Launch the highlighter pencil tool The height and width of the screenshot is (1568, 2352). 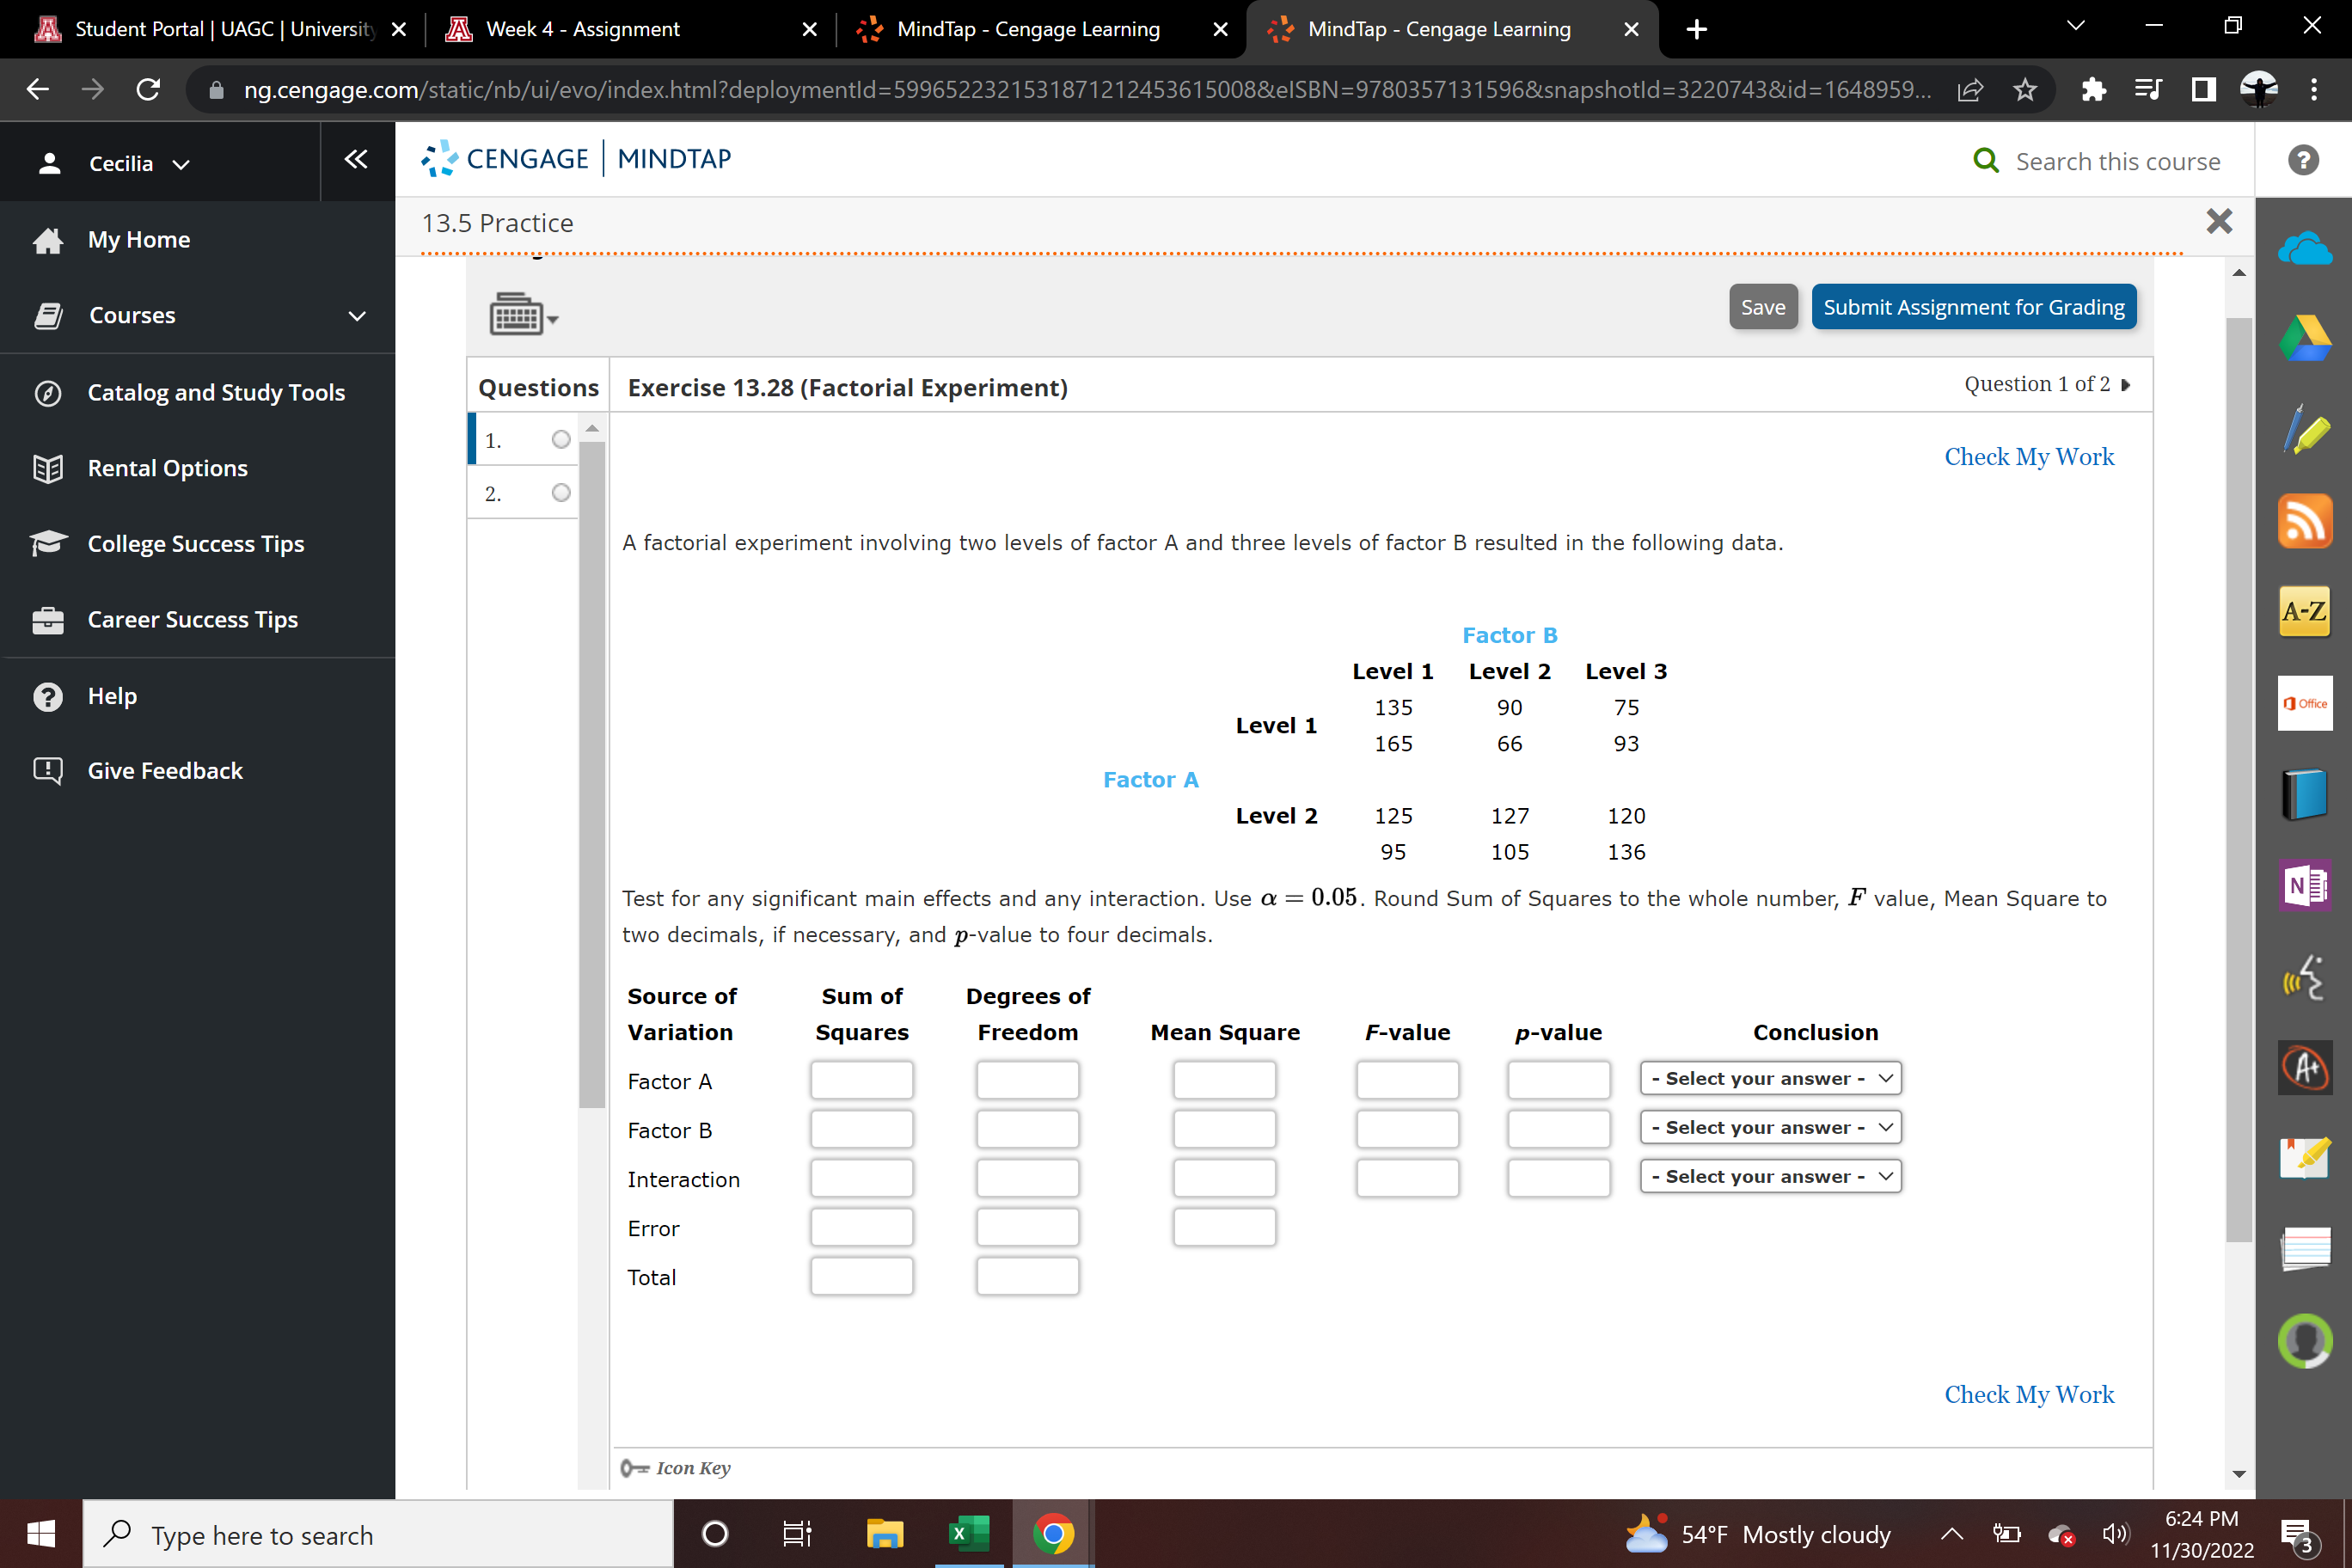[2304, 430]
